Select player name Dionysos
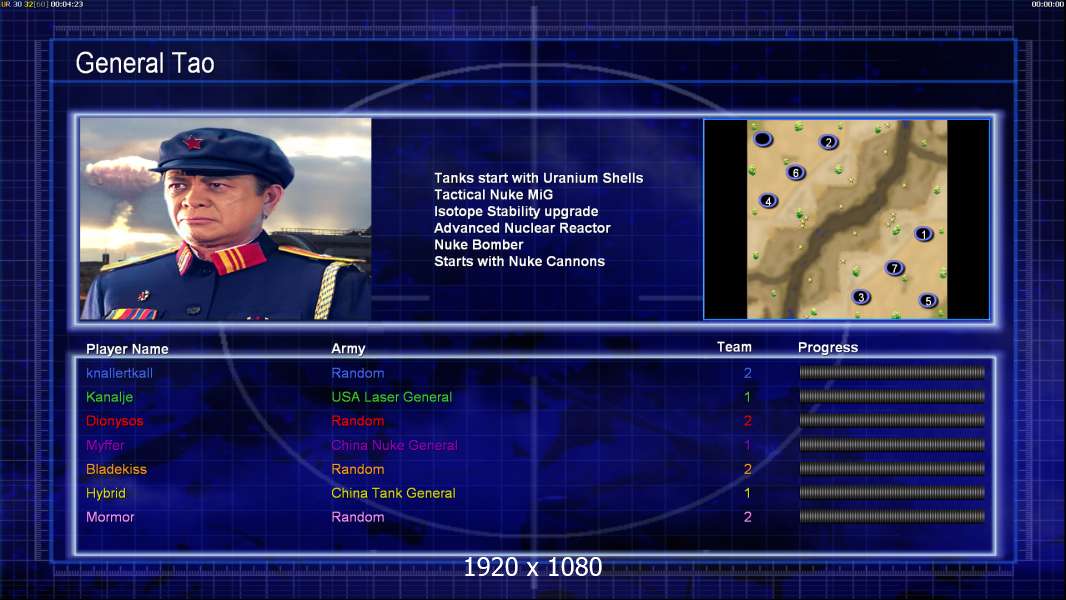 (114, 421)
